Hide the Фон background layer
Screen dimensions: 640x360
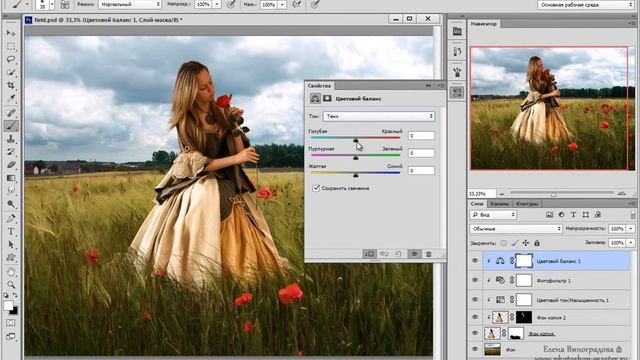click(x=475, y=349)
